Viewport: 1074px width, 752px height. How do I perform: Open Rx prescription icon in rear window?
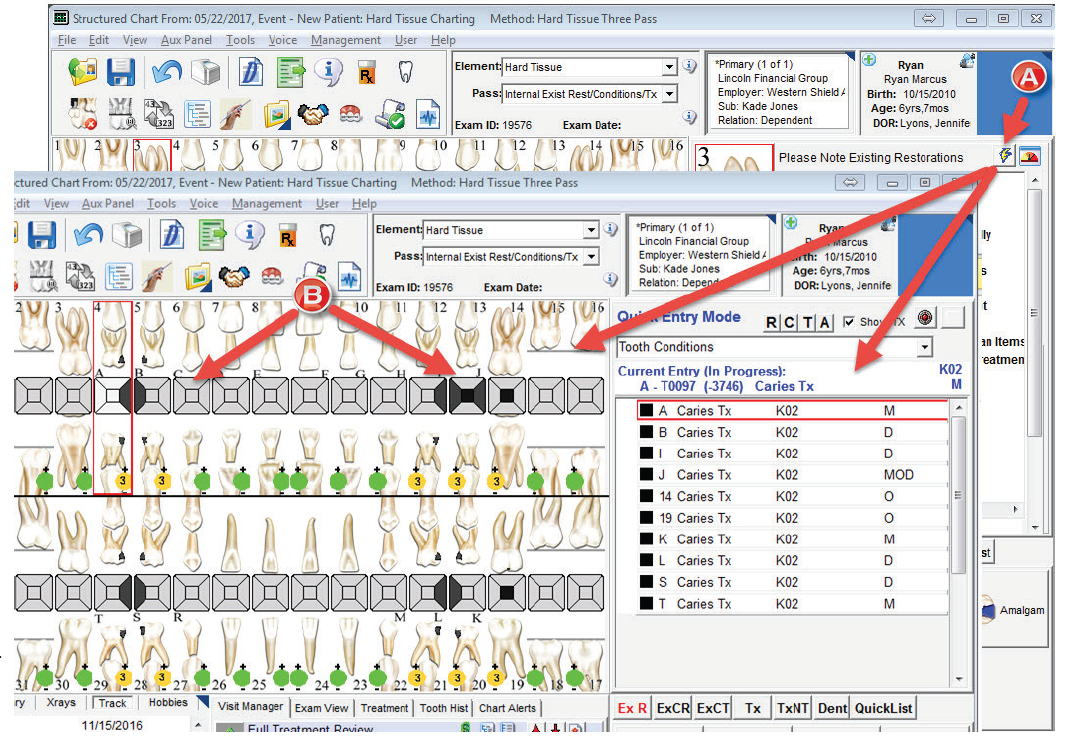[367, 73]
